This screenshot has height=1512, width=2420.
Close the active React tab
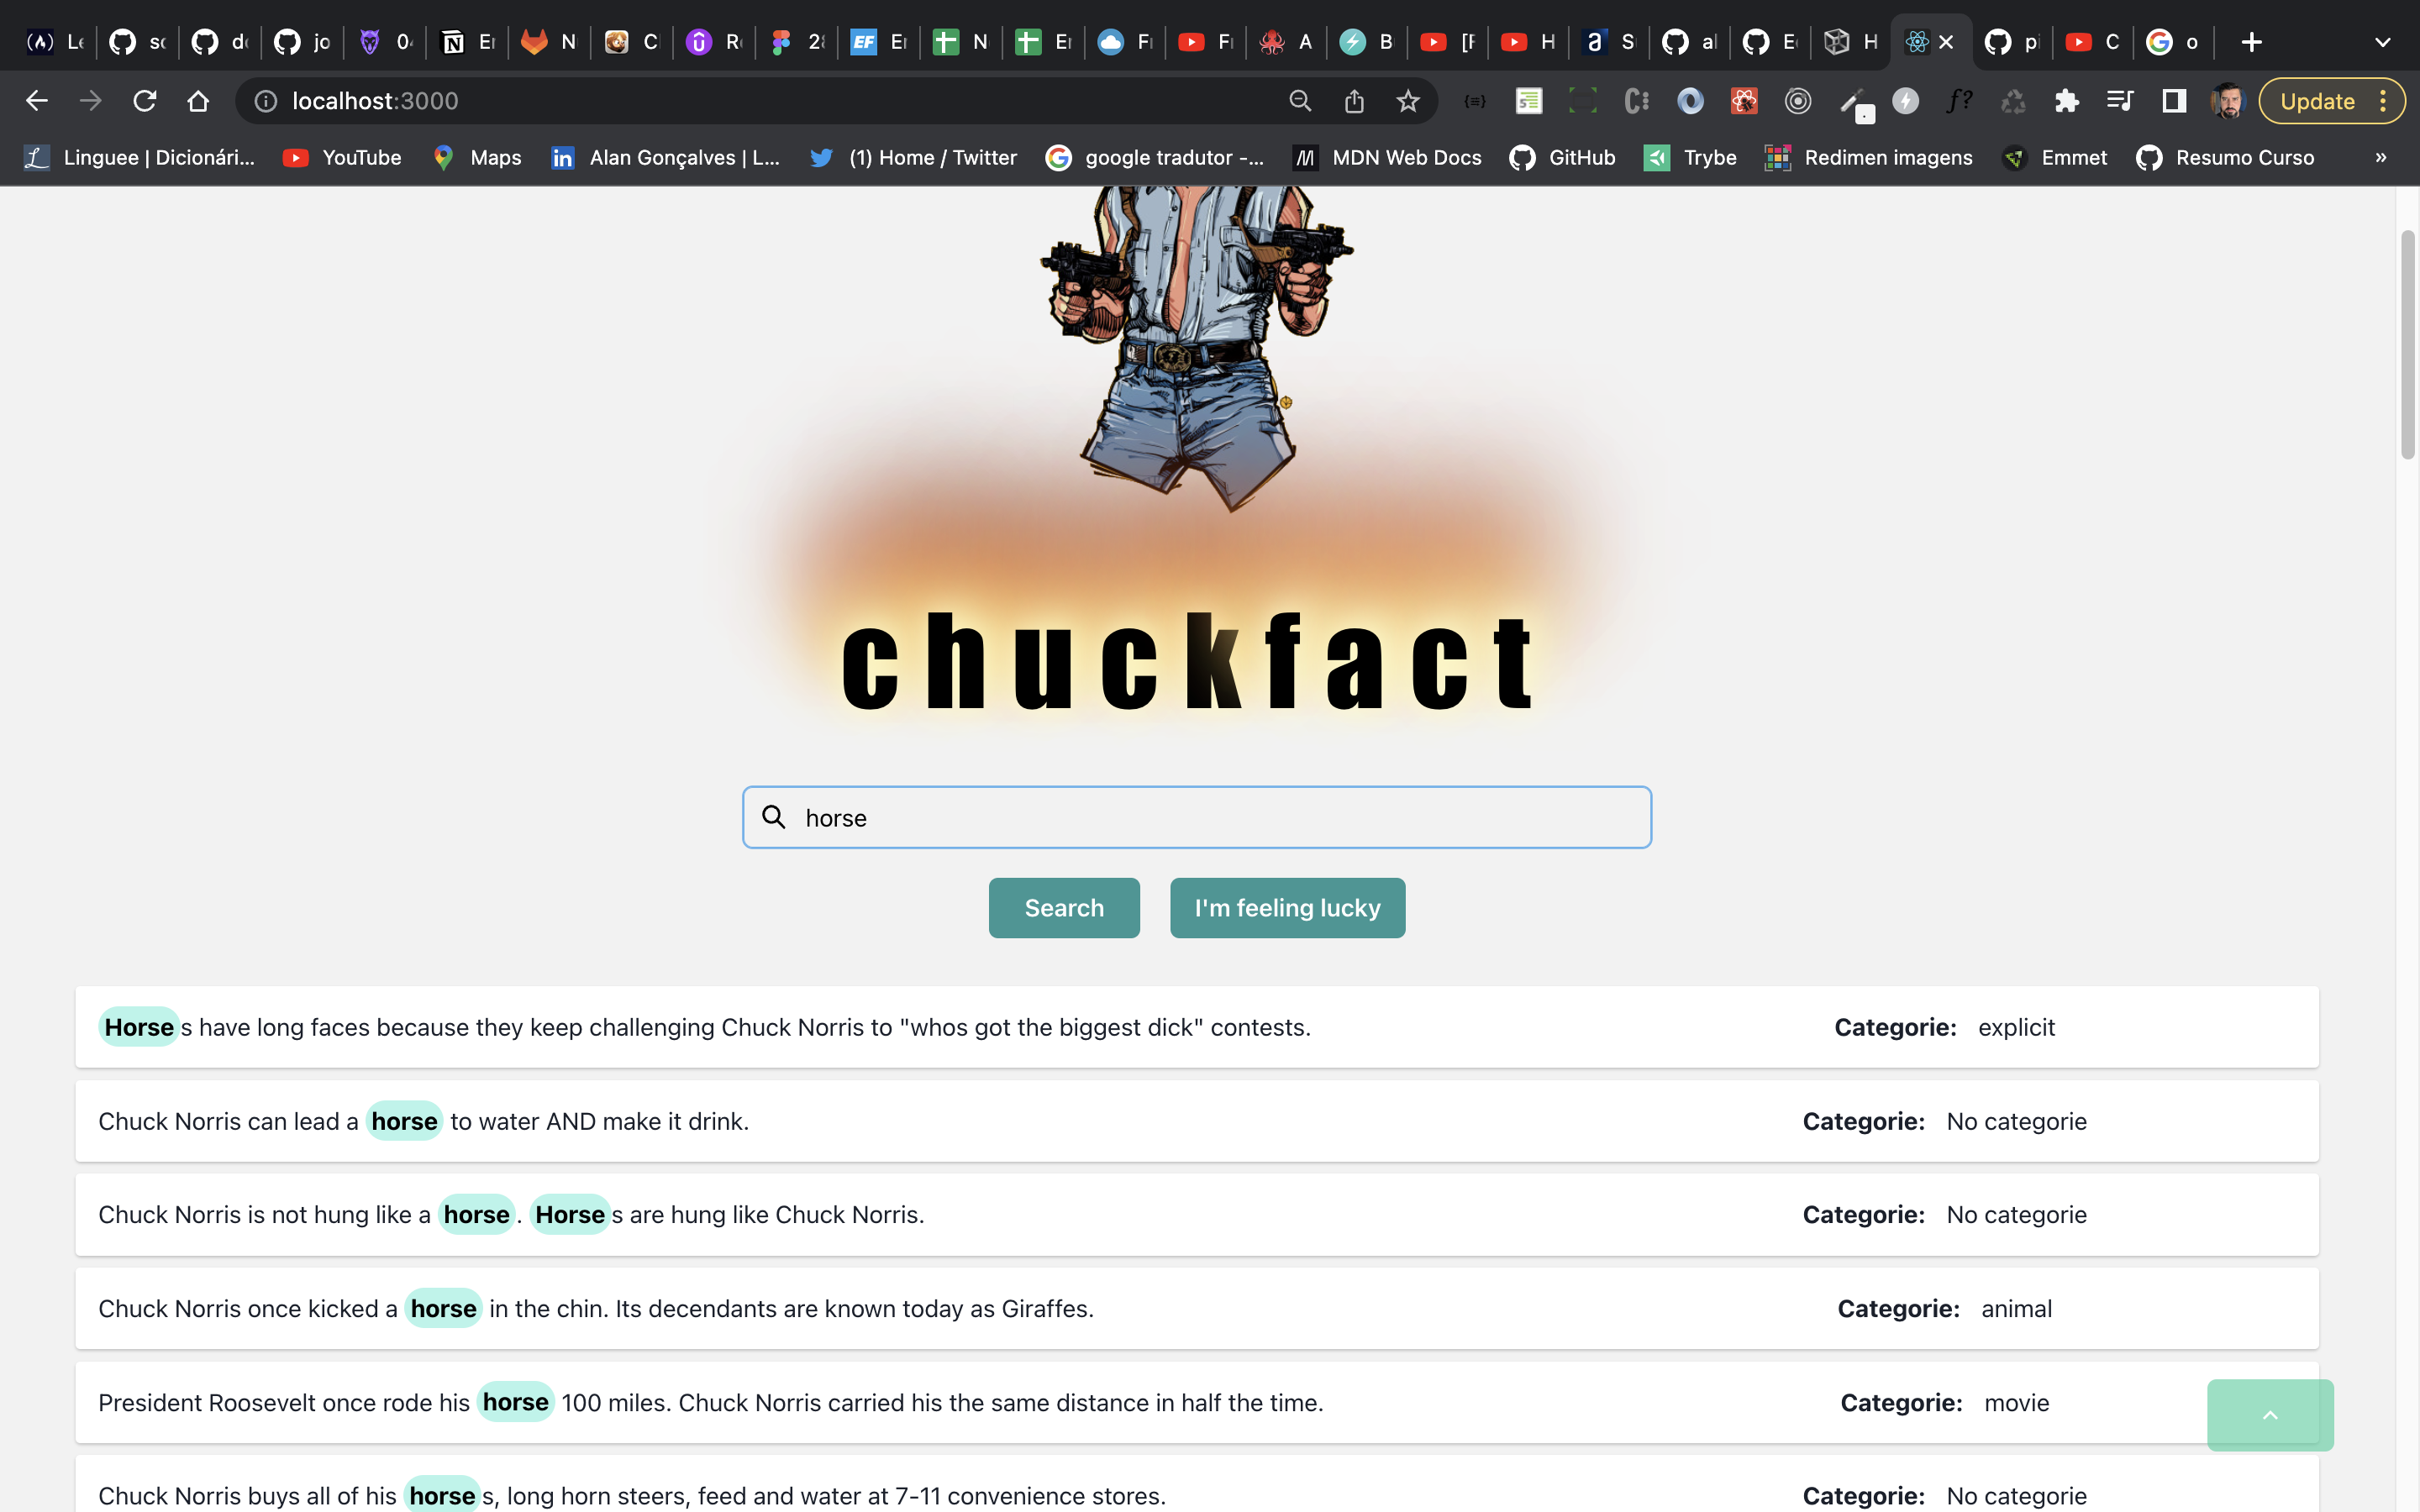tap(1946, 42)
